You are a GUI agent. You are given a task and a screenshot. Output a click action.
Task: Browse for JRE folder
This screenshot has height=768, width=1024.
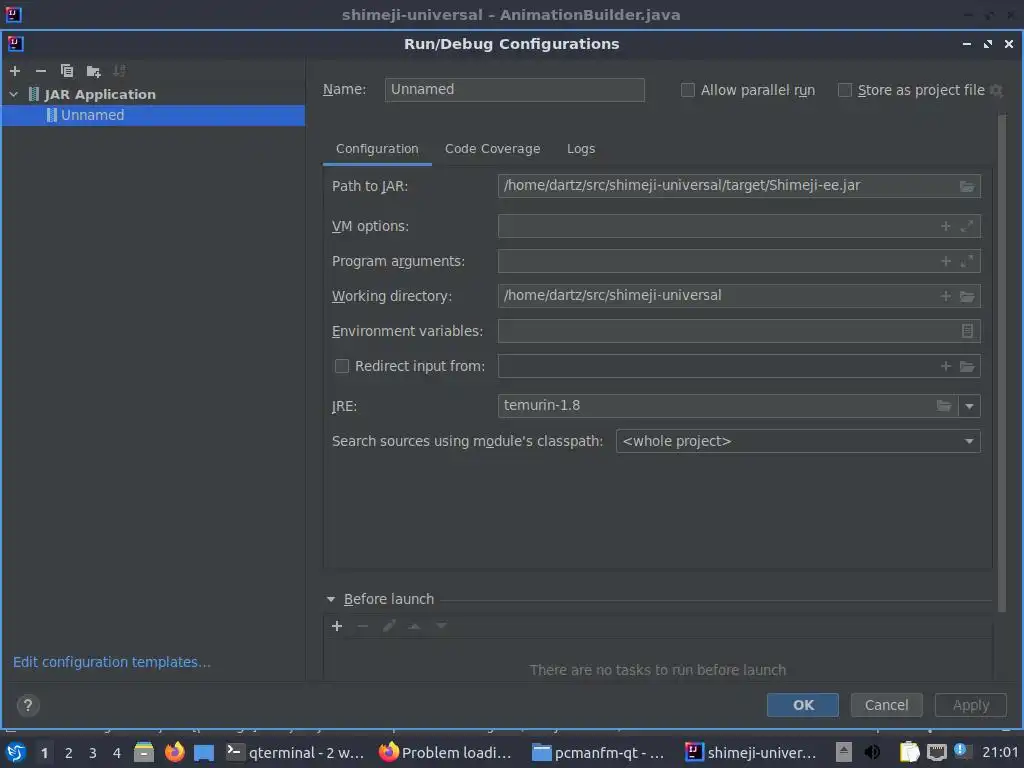(944, 406)
